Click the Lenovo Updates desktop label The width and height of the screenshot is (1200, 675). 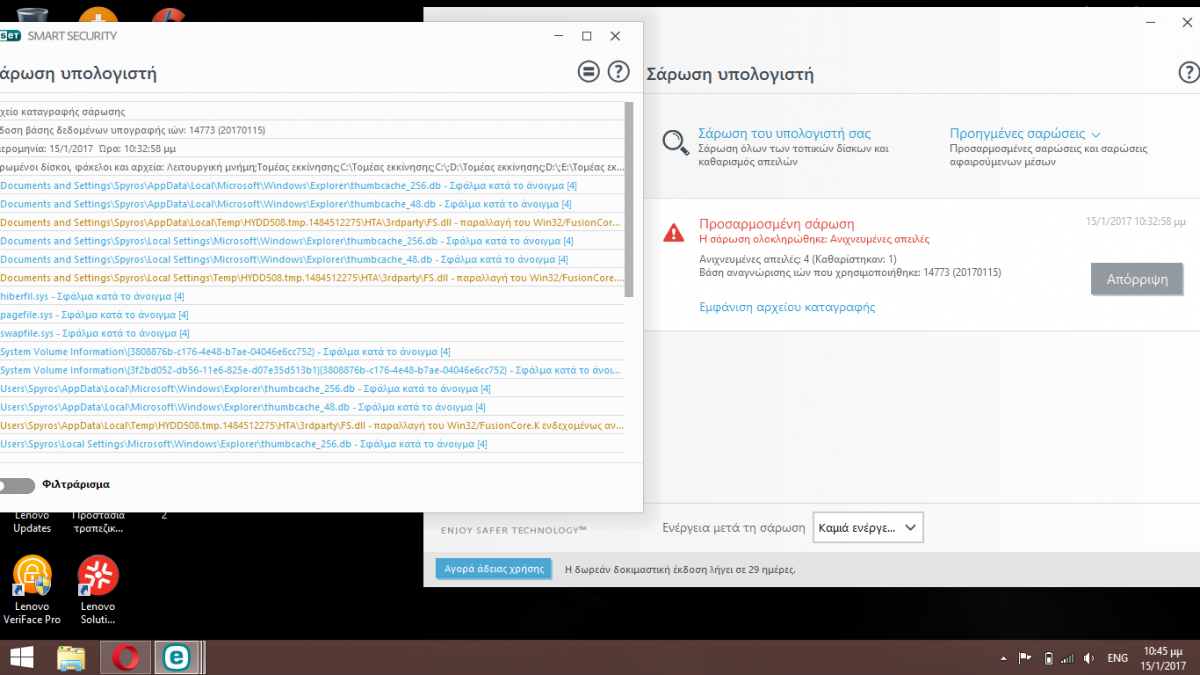coord(32,522)
